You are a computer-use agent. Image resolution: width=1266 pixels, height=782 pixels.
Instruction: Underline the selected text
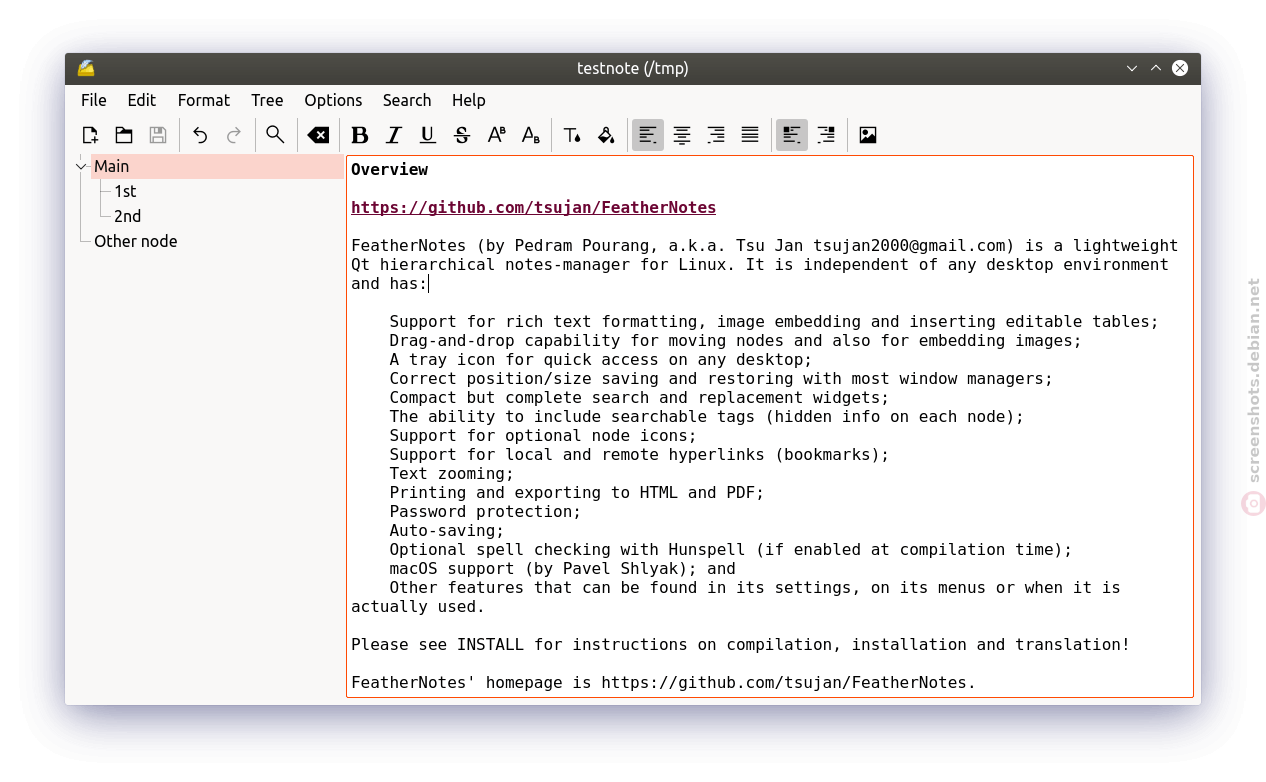click(x=428, y=135)
